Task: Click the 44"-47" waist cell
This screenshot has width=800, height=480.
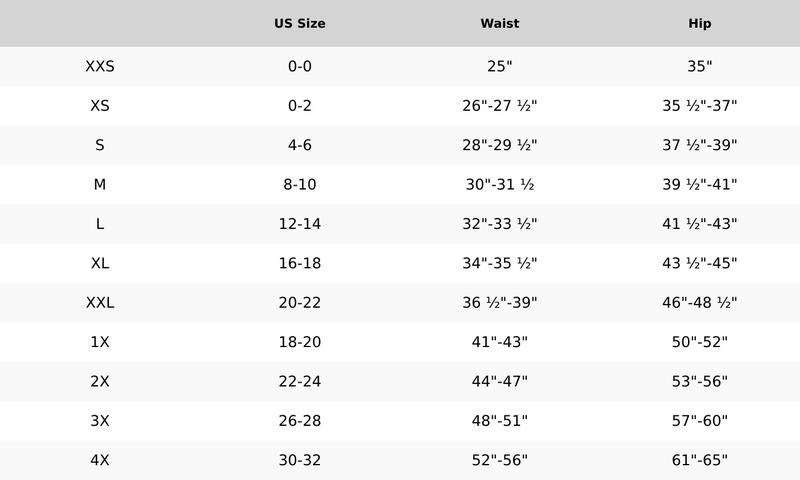Action: pos(500,381)
